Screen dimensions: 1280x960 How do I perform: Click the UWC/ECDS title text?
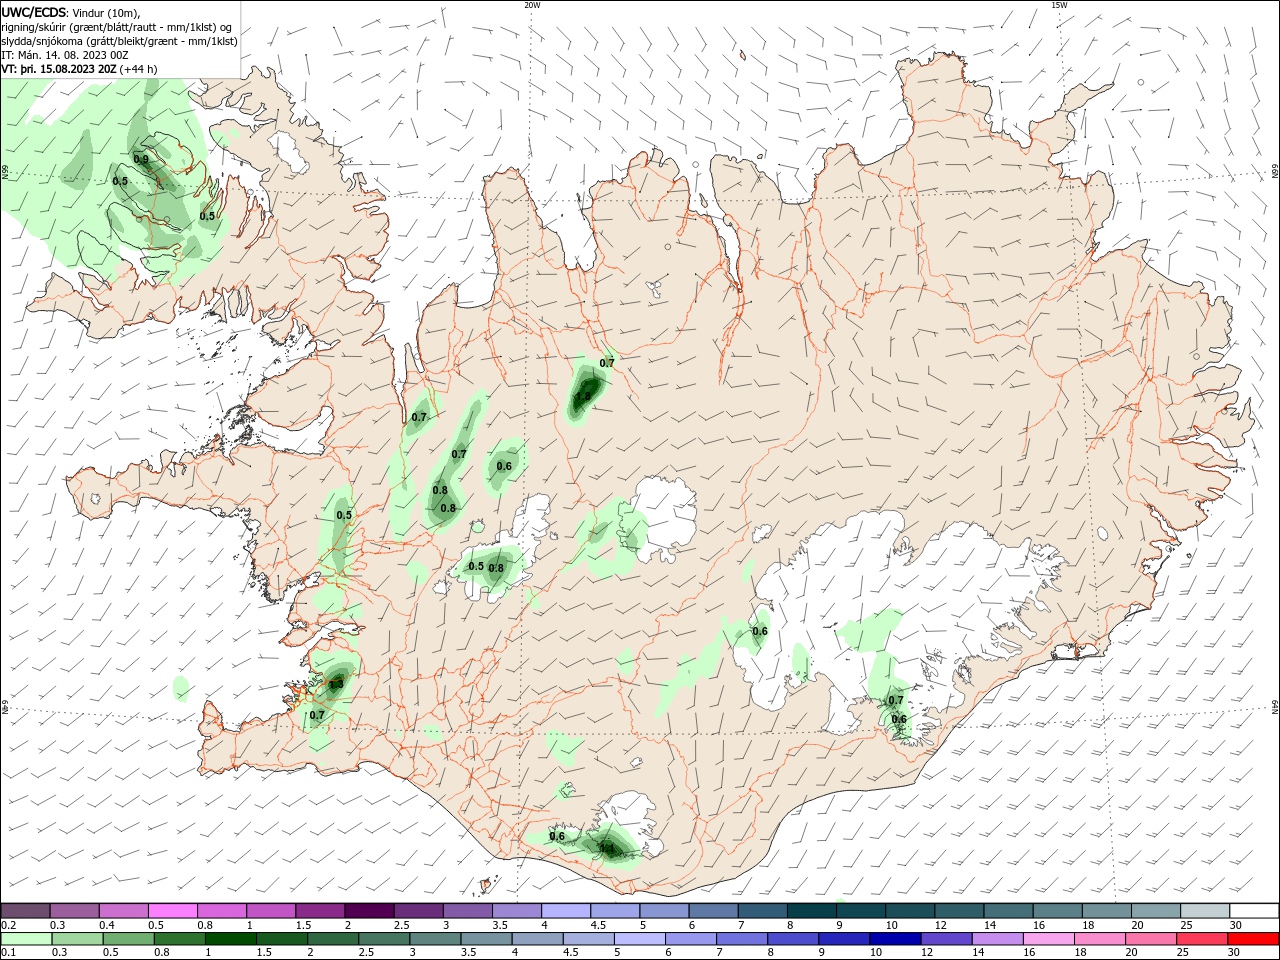pos(34,12)
